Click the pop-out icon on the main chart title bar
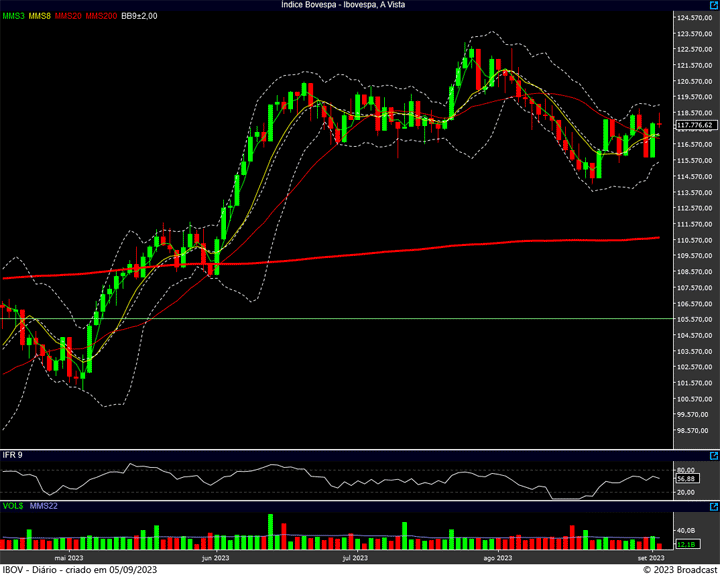Image resolution: width=720 pixels, height=575 pixels. click(713, 6)
